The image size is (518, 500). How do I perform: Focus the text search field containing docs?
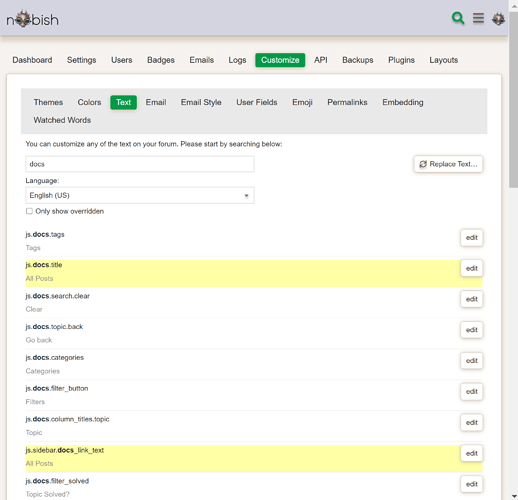pos(140,164)
